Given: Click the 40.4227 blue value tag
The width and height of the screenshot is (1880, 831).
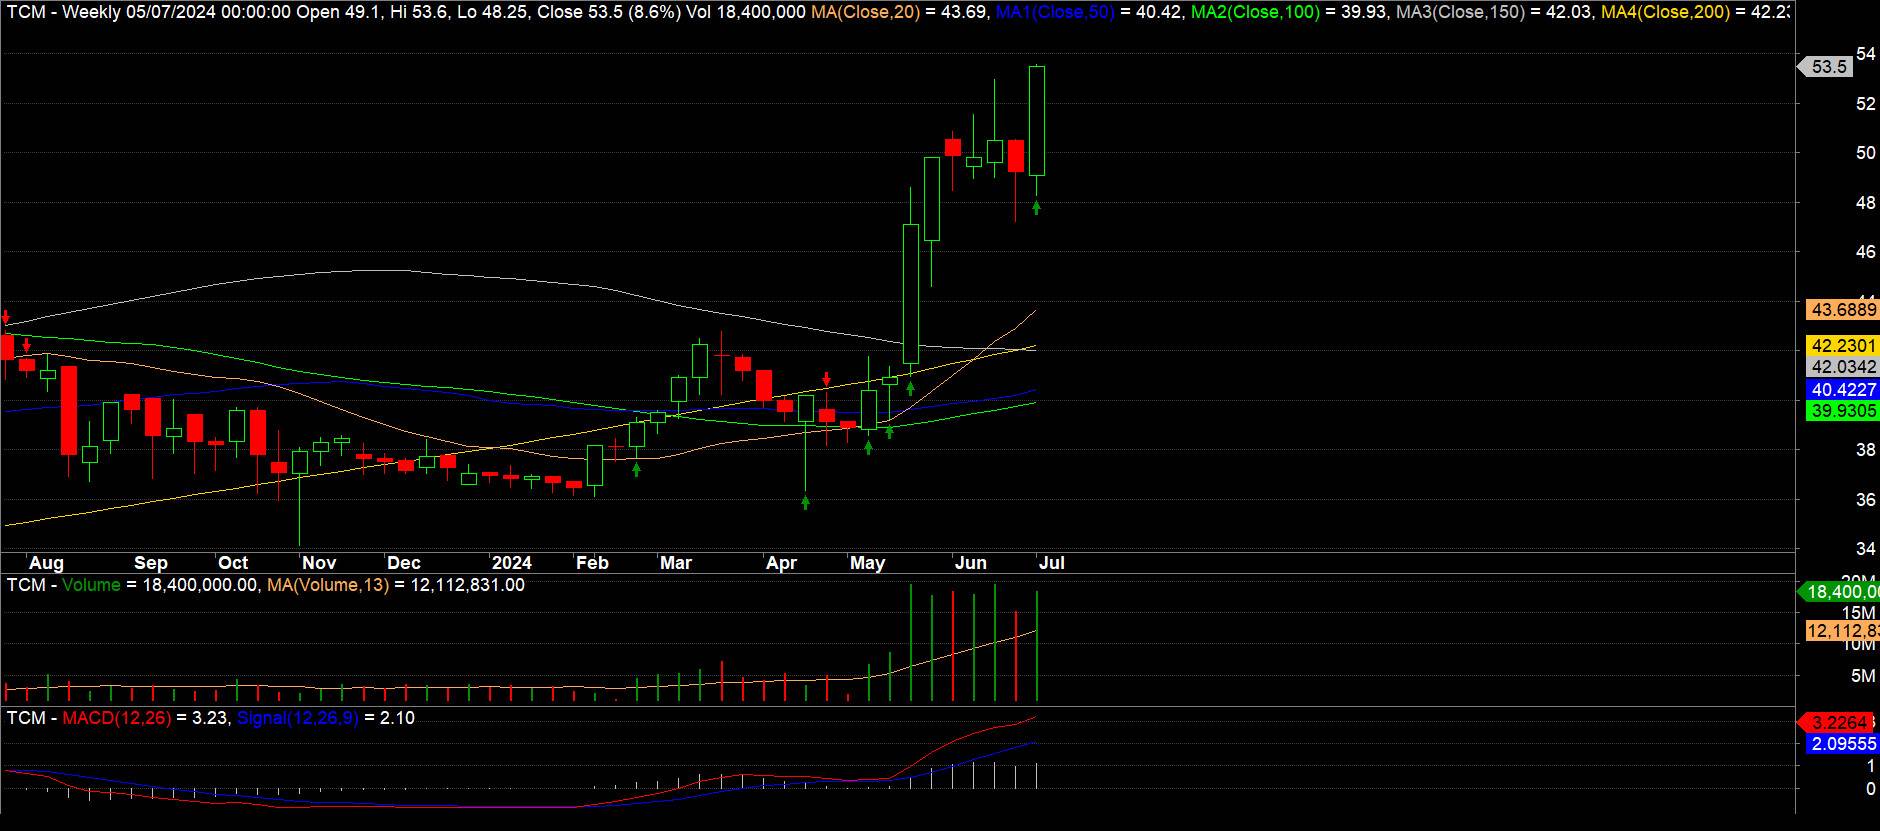Looking at the screenshot, I should tap(1843, 390).
